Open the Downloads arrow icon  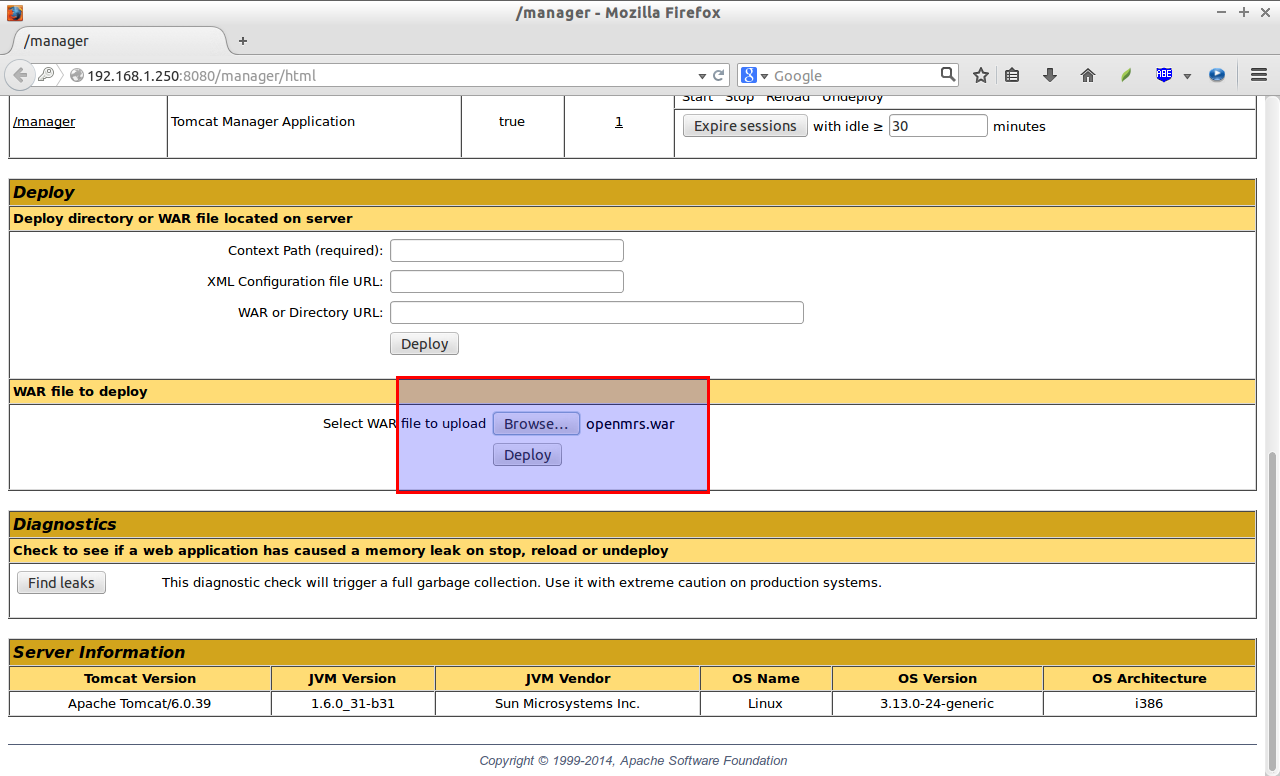coord(1050,75)
